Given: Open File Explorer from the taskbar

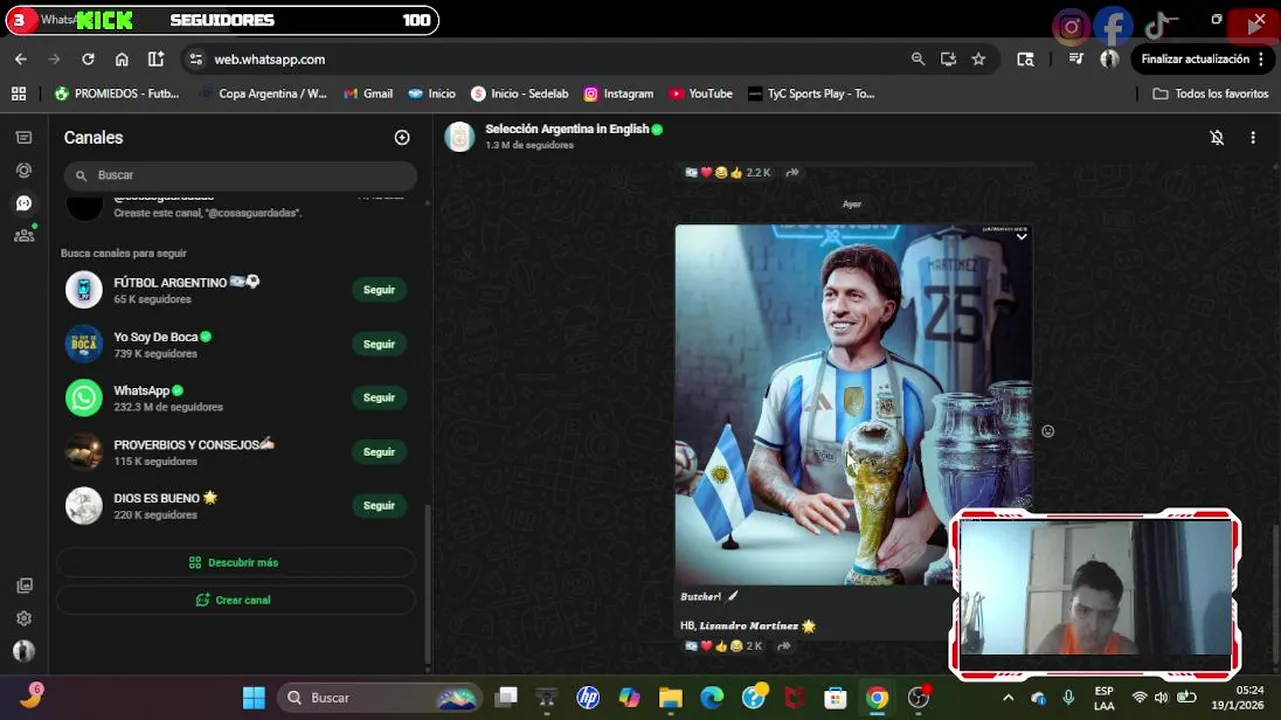Looking at the screenshot, I should 670,697.
